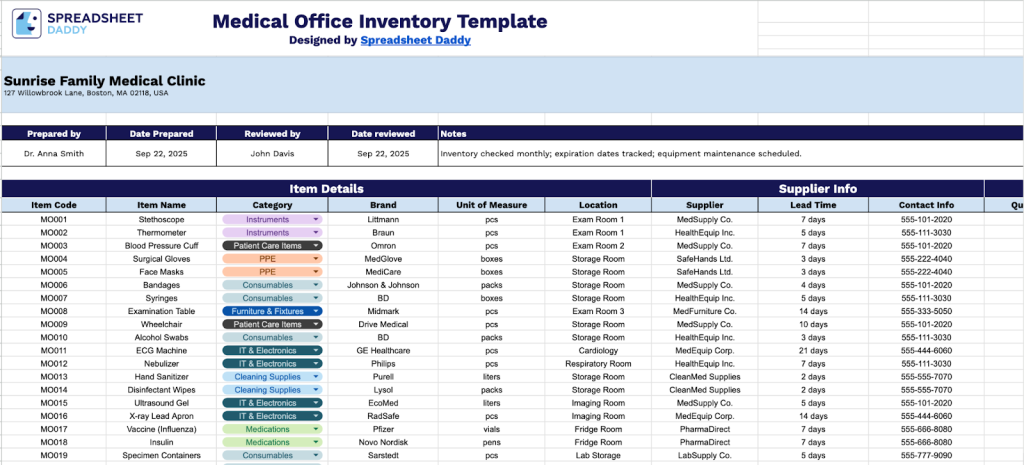1024x465 pixels.
Task: Open the Spreadsheet Daddy hyperlink
Action: [x=416, y=40]
